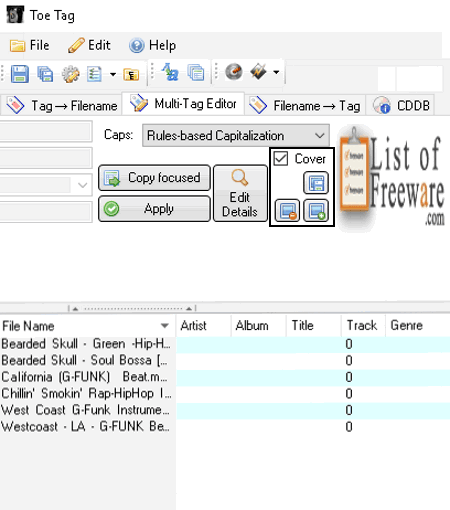Screen dimensions: 450x510
Task: Click the disc burn toolbar icon
Action: (234, 72)
